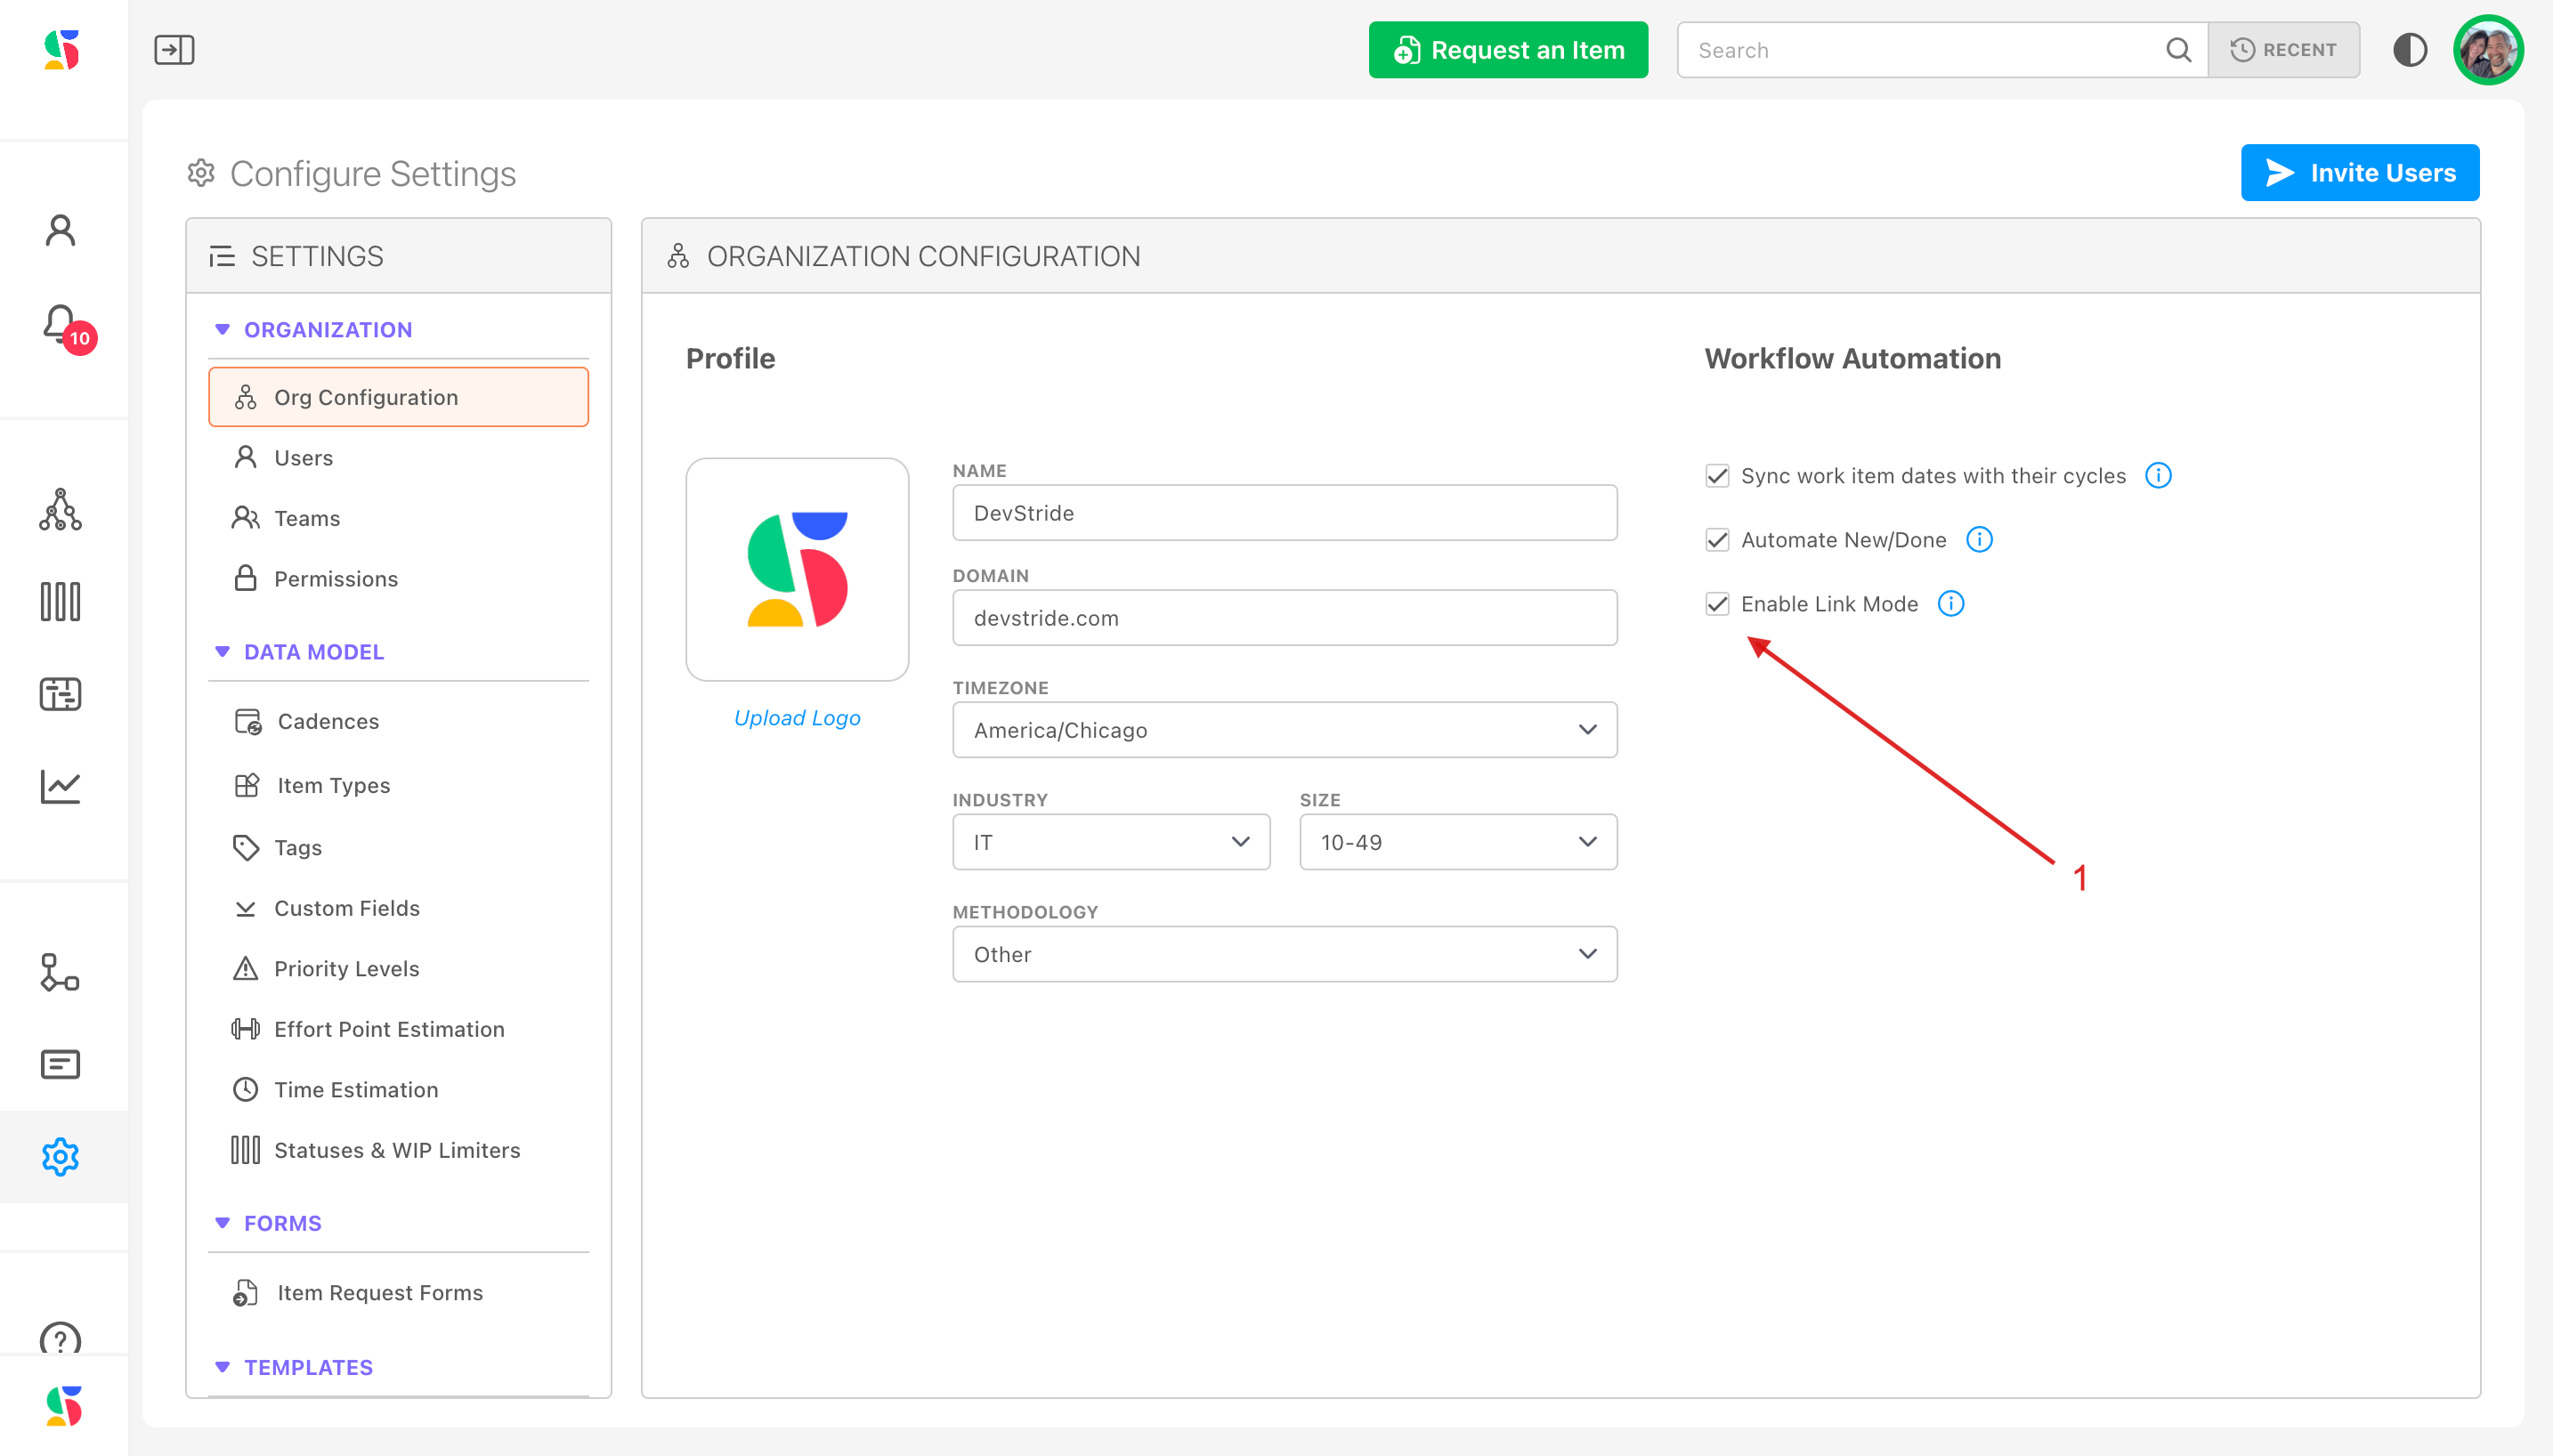Open the kanban board columns icon
Screen dimensions: 2553x1456
[x=60, y=602]
